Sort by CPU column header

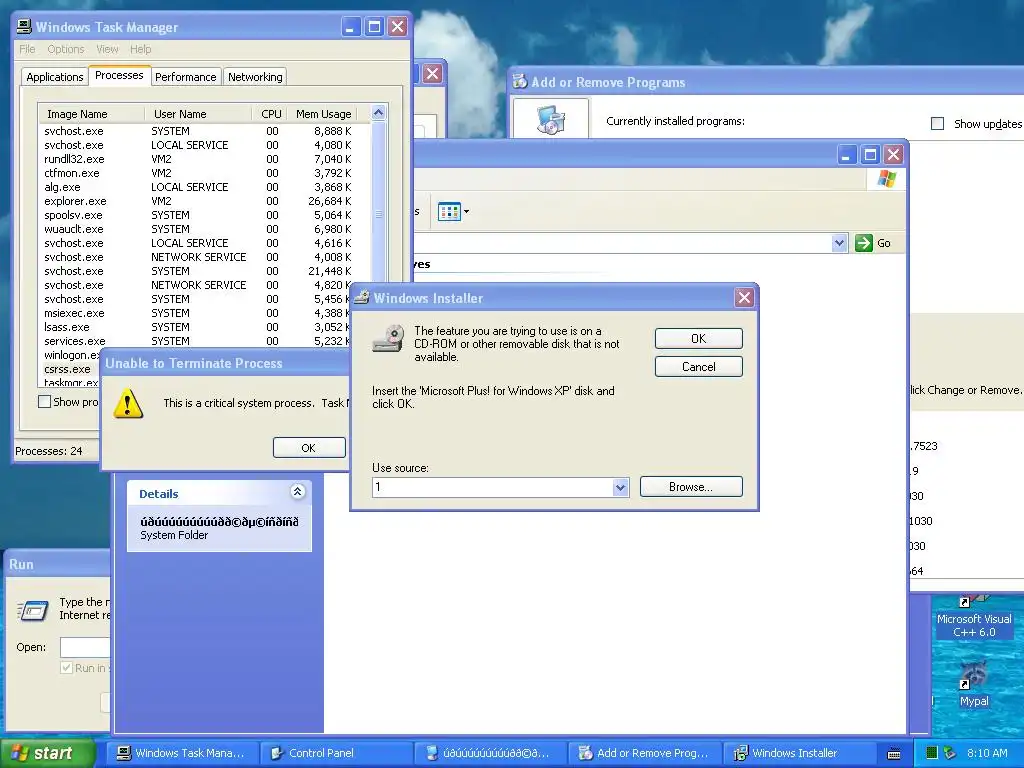[x=270, y=114]
